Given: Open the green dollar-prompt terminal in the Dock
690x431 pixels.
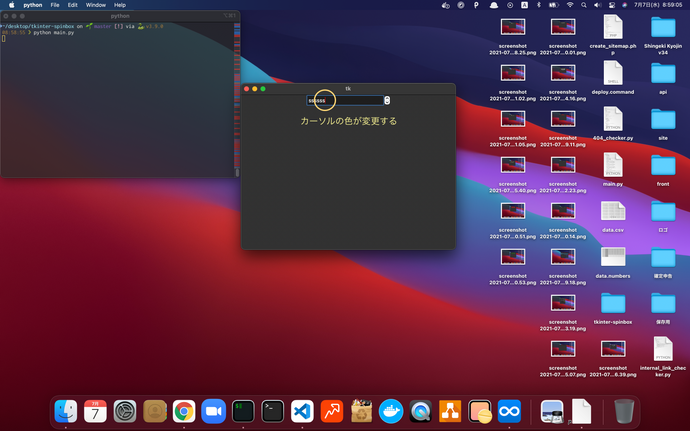Looking at the screenshot, I should pyautogui.click(x=243, y=411).
